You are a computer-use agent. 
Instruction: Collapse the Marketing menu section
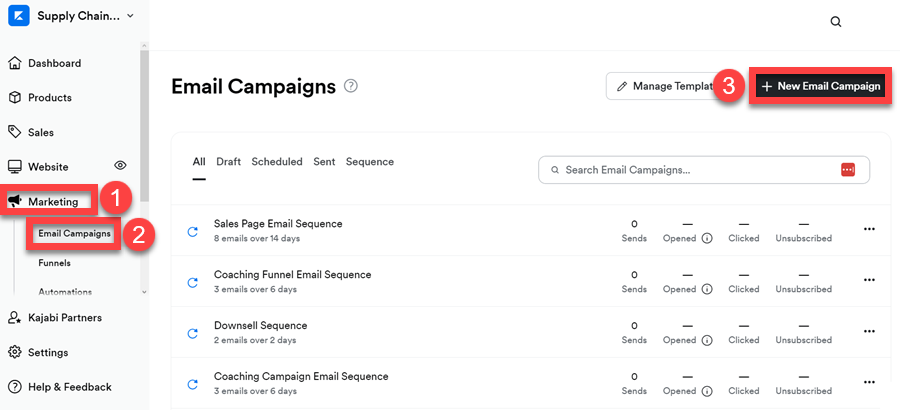click(53, 201)
